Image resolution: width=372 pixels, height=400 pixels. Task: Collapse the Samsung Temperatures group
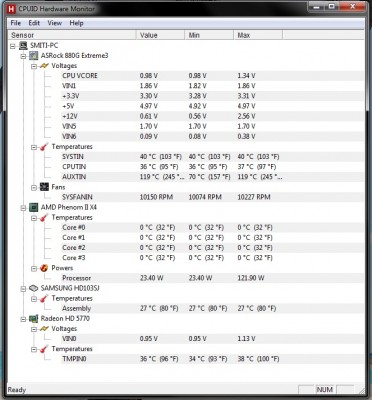click(34, 299)
